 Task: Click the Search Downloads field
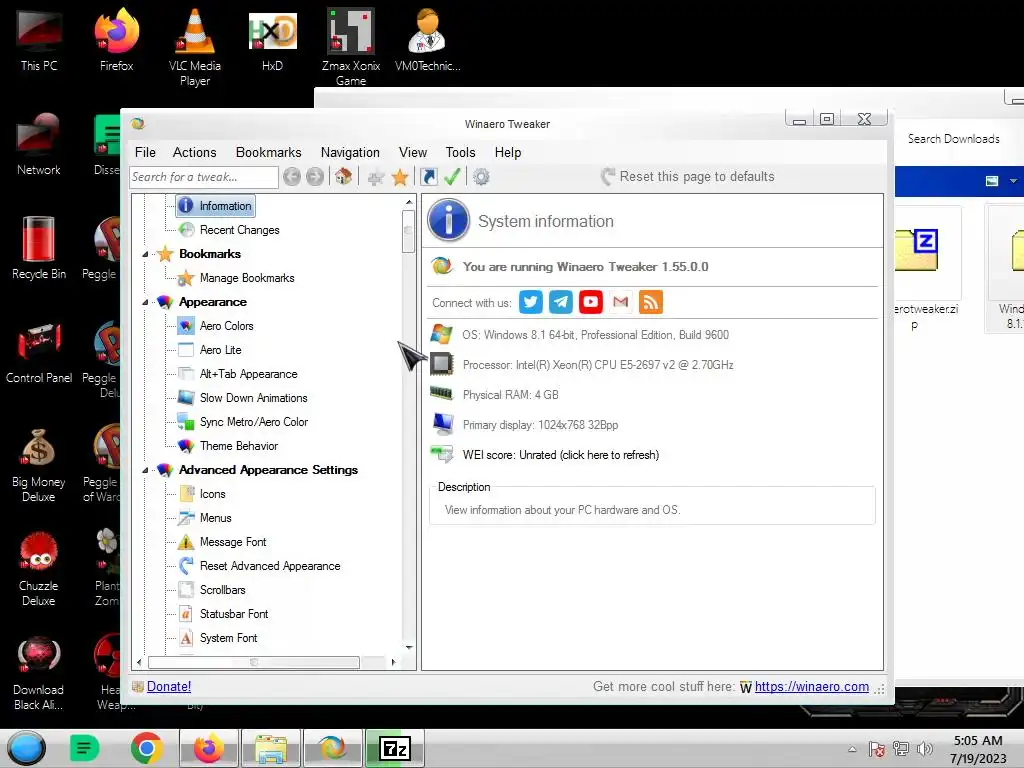(x=953, y=138)
